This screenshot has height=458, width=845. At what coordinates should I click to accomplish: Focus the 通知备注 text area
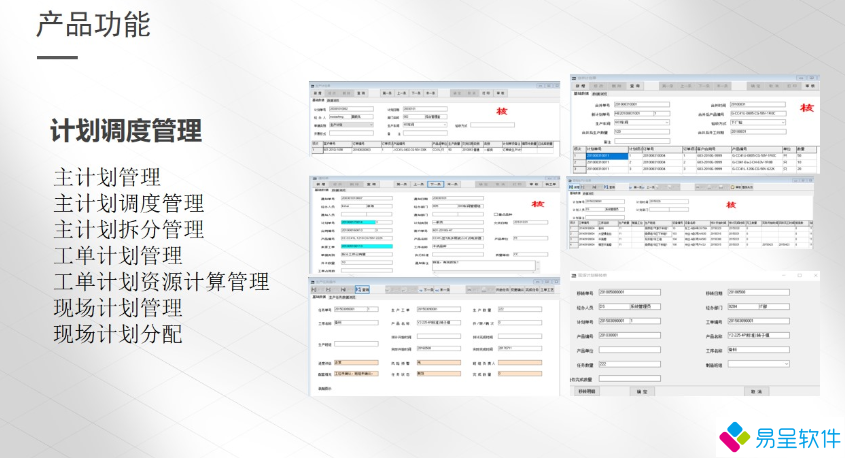coord(484,265)
